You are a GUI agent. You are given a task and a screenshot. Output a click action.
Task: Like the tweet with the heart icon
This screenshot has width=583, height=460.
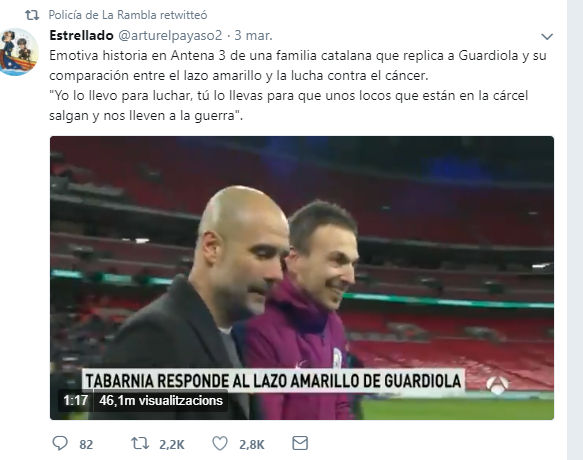click(220, 443)
